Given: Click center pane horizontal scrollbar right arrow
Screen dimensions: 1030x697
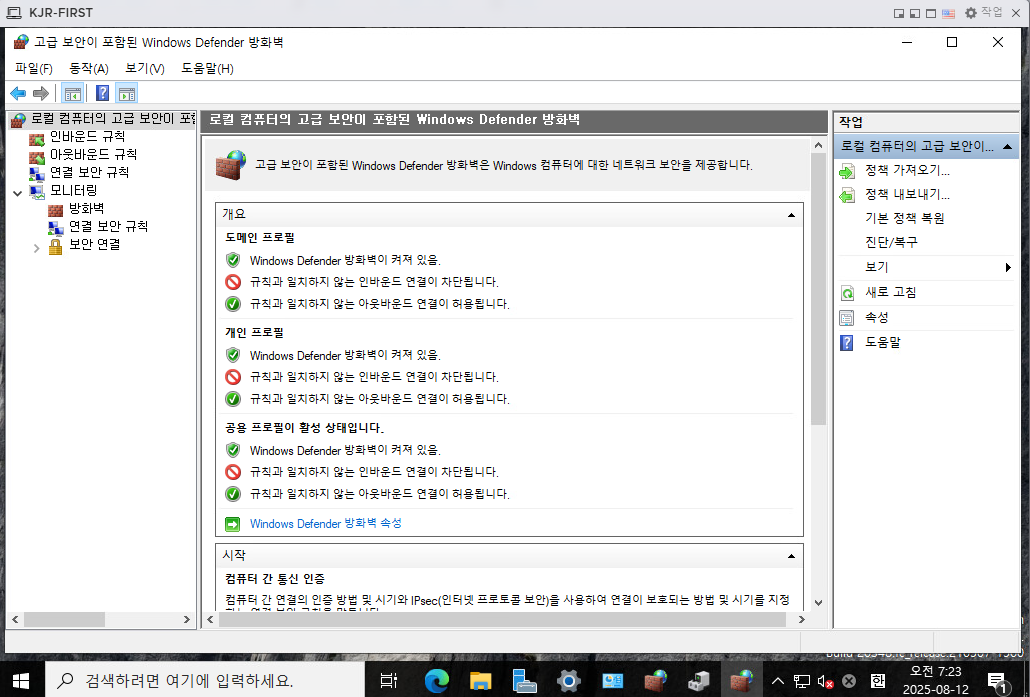Looking at the screenshot, I should [801, 619].
